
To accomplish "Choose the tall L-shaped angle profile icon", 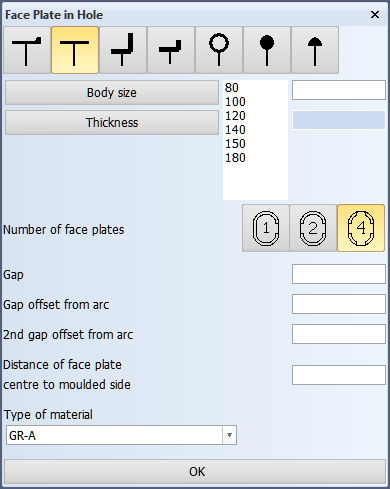I will (123, 50).
